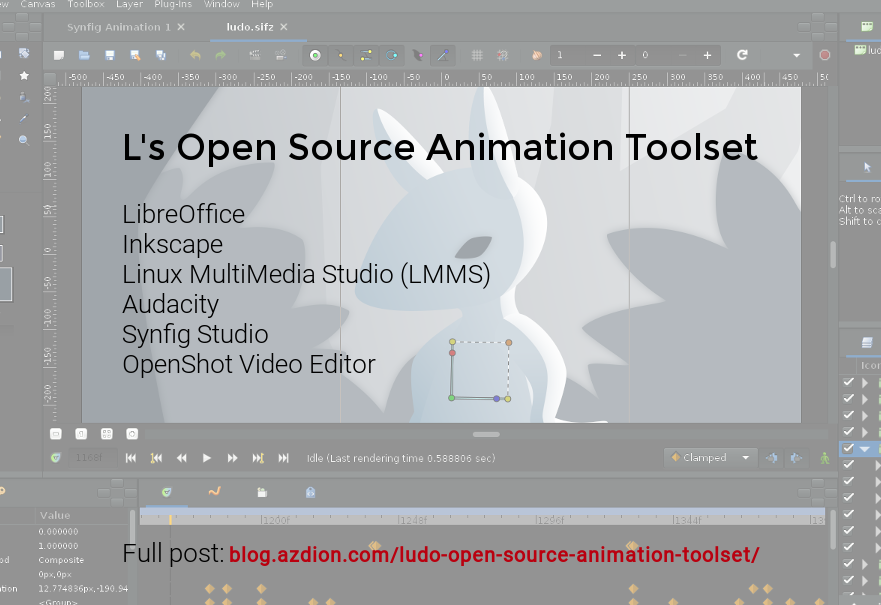This screenshot has width=881, height=605.
Task: Click the Composite blend method value
Action: 61,560
